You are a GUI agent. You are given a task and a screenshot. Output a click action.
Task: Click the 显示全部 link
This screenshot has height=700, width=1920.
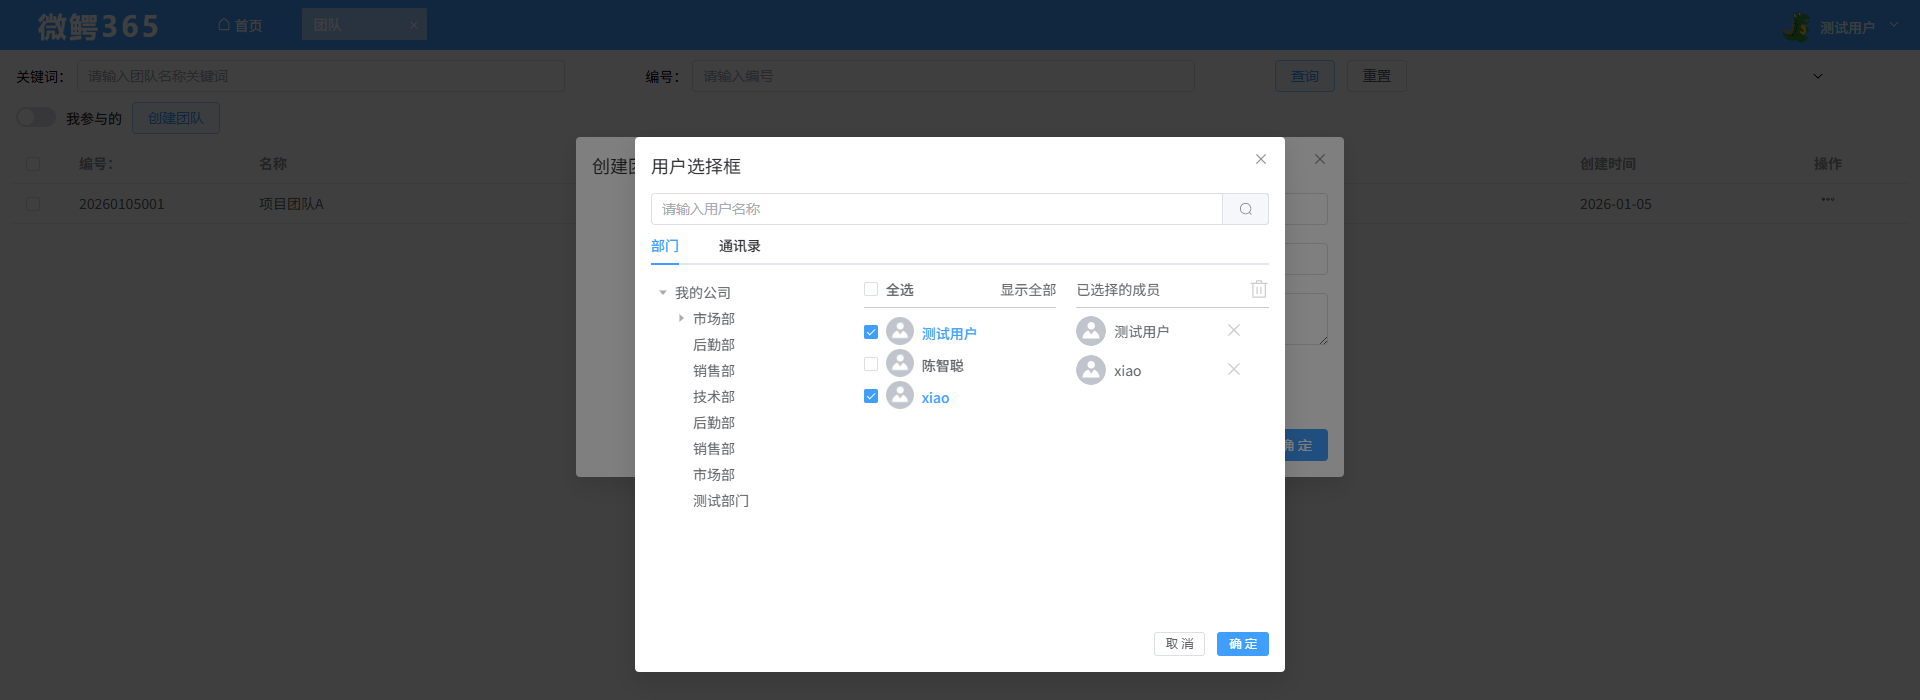1028,290
